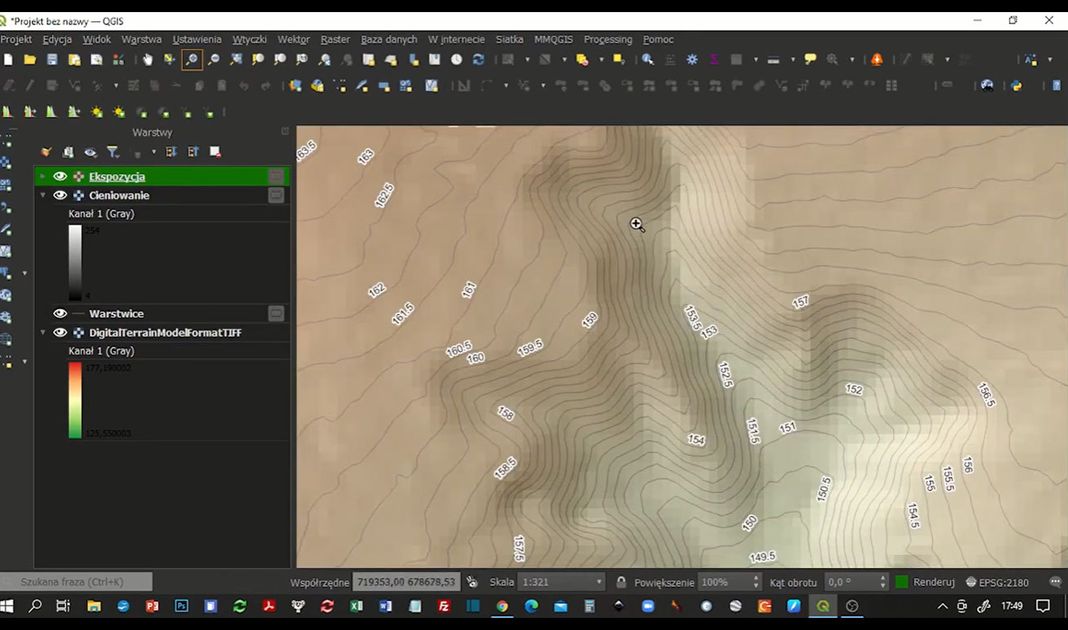The height and width of the screenshot is (630, 1068).
Task: Select the Warstwice layer in the panel
Action: [x=116, y=314]
